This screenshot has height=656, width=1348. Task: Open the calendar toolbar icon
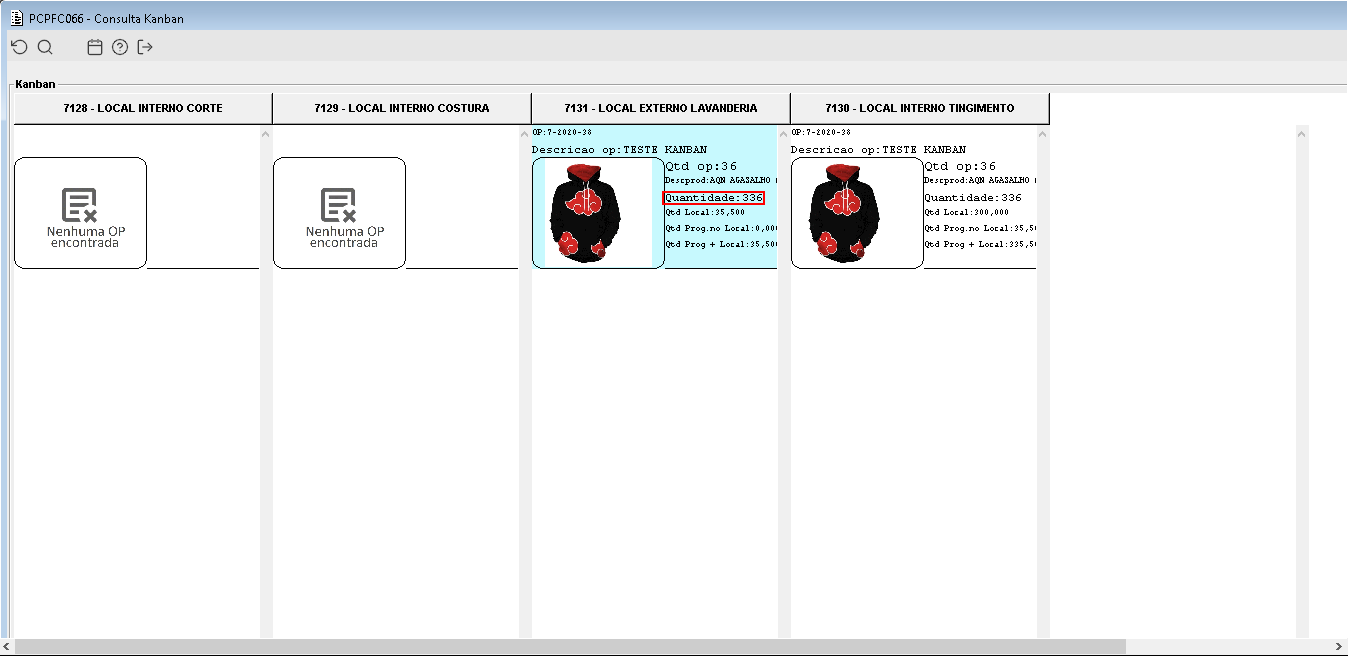click(x=95, y=47)
